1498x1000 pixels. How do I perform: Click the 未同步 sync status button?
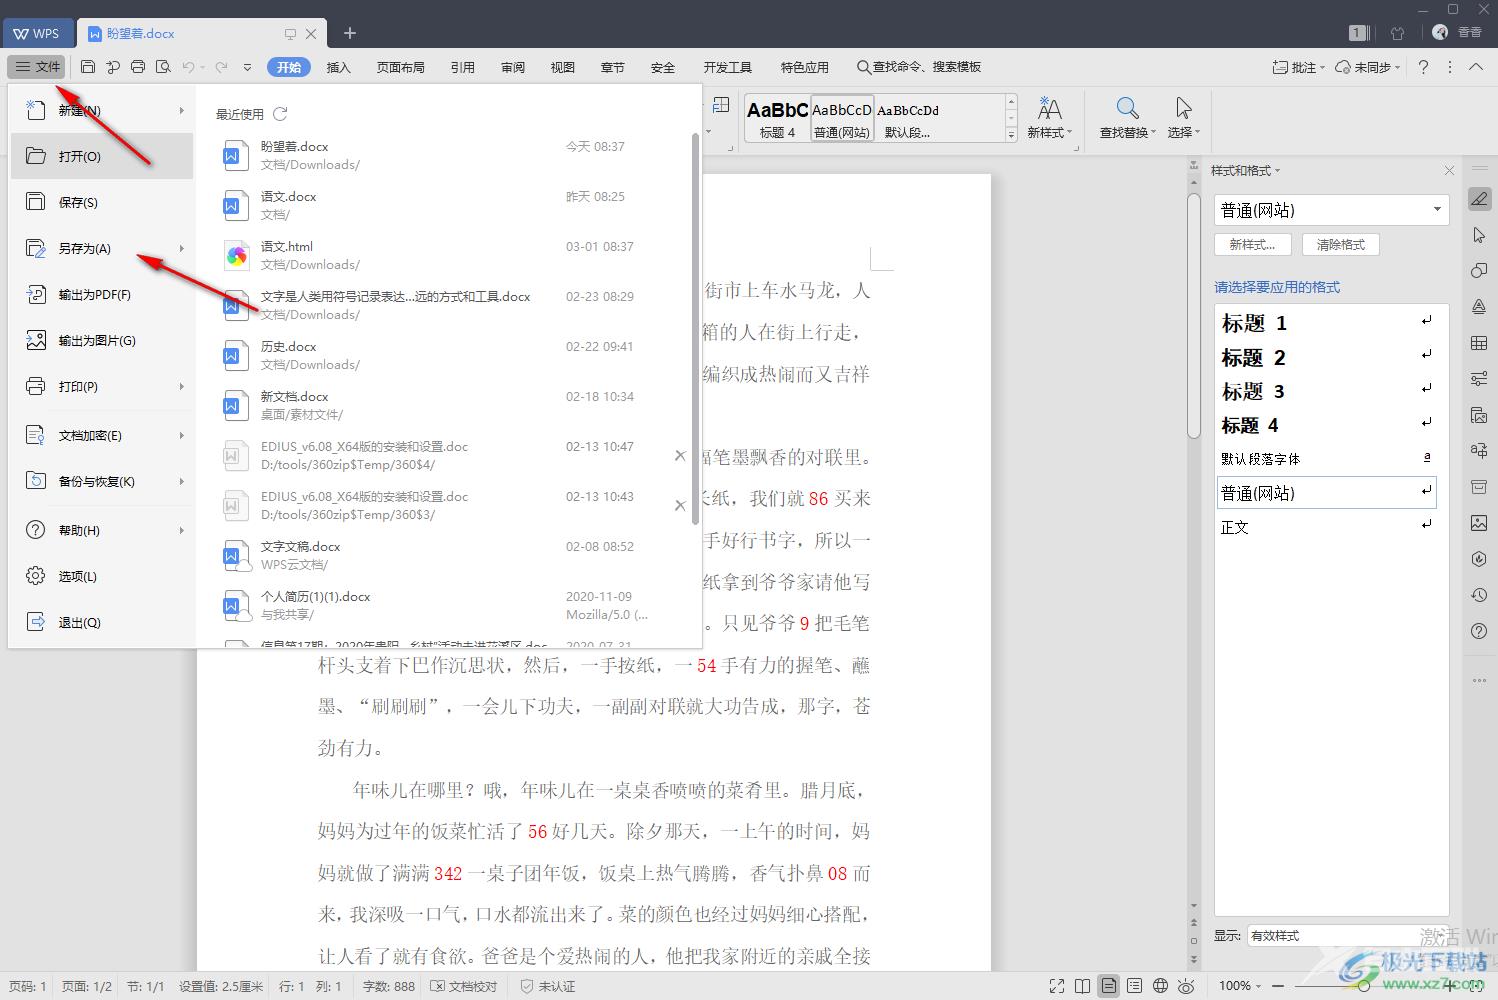point(1367,67)
